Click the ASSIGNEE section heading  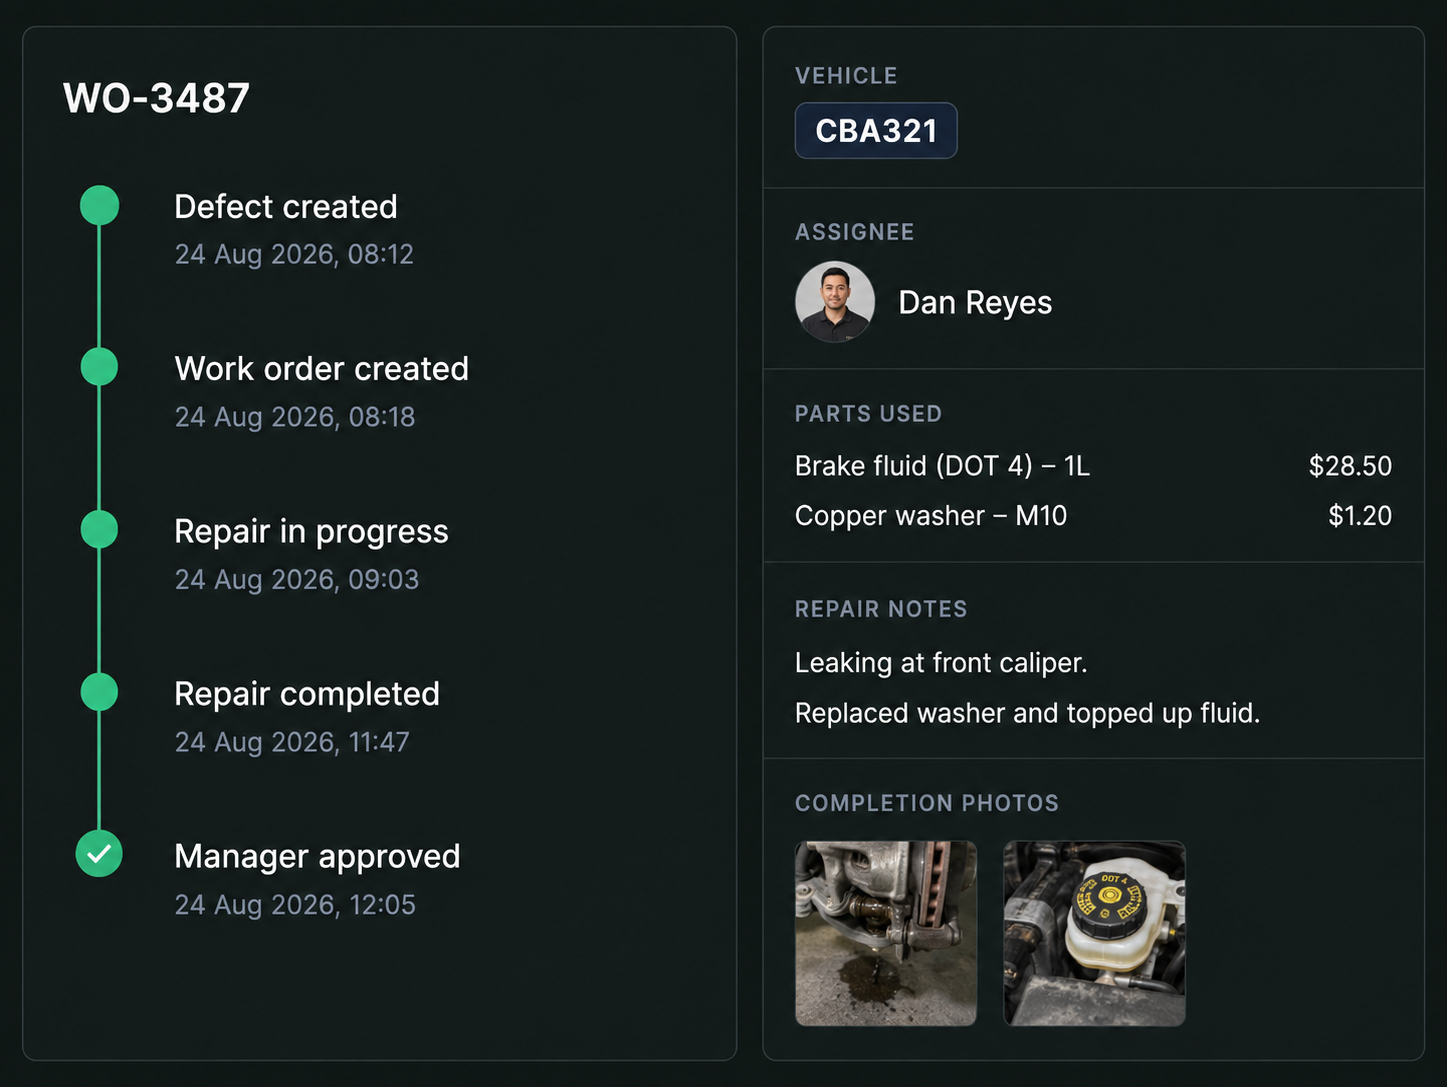click(x=854, y=232)
